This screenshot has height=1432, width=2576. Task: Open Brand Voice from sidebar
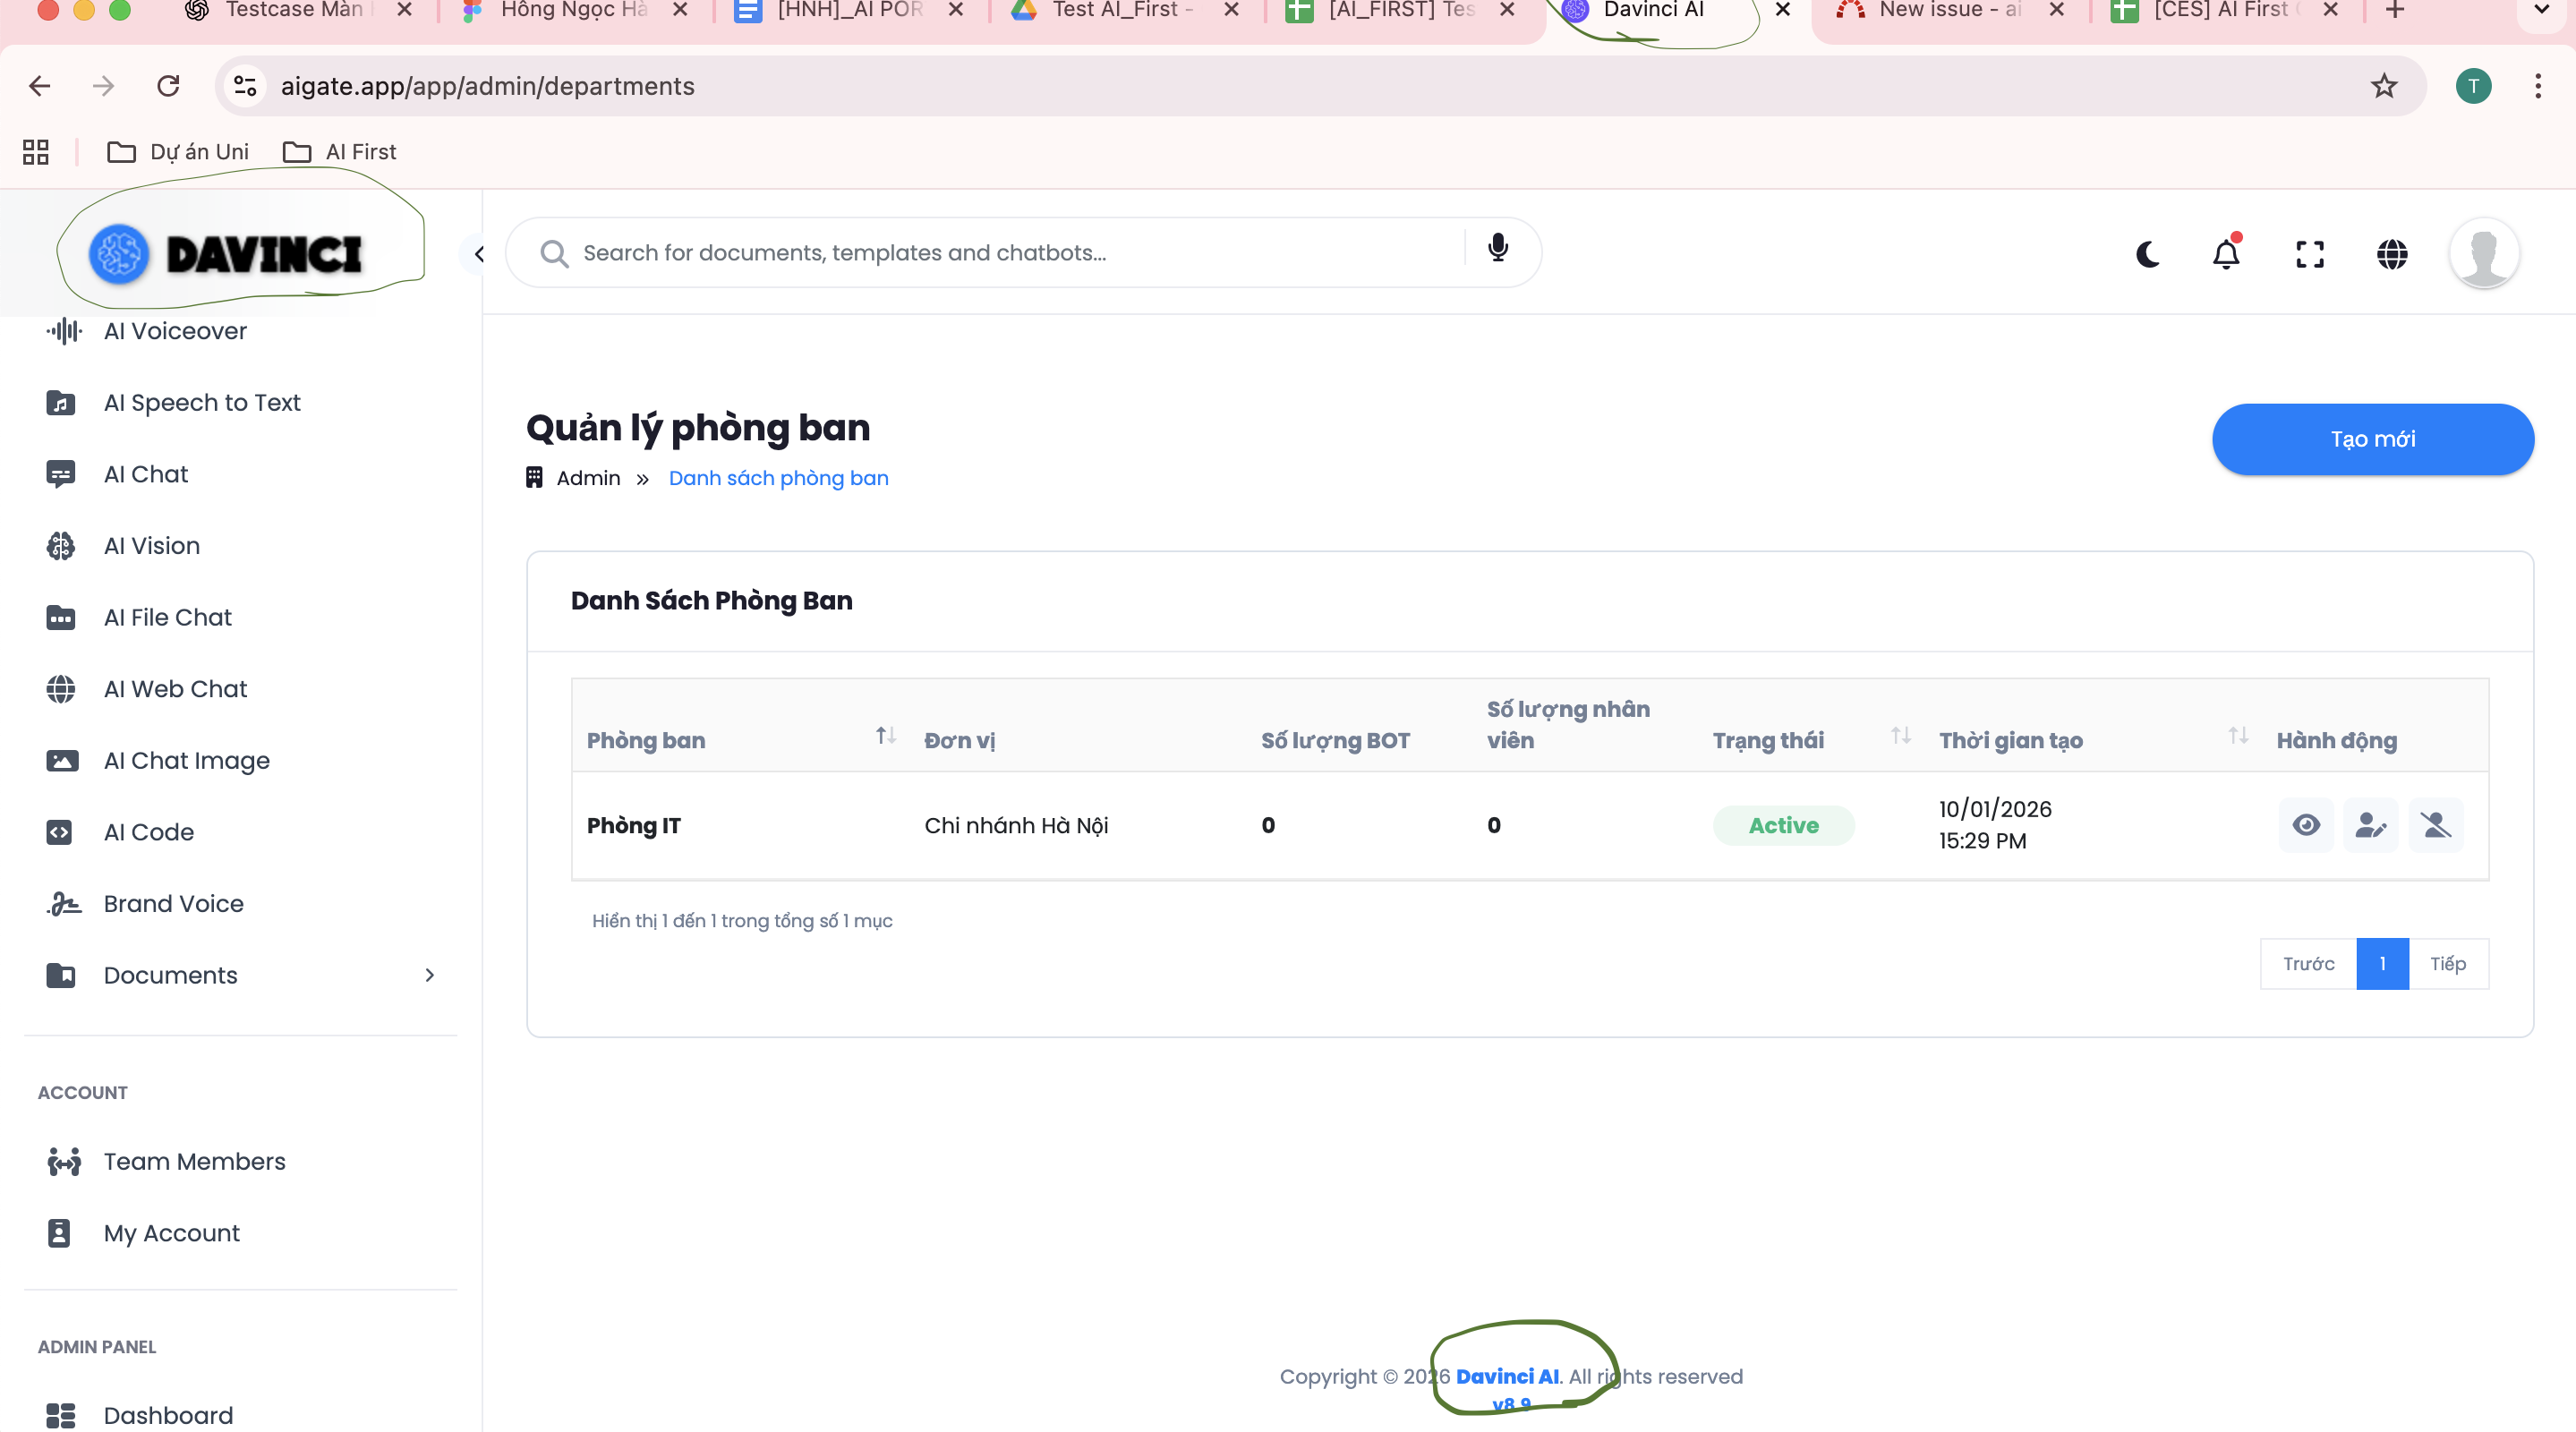pyautogui.click(x=174, y=904)
